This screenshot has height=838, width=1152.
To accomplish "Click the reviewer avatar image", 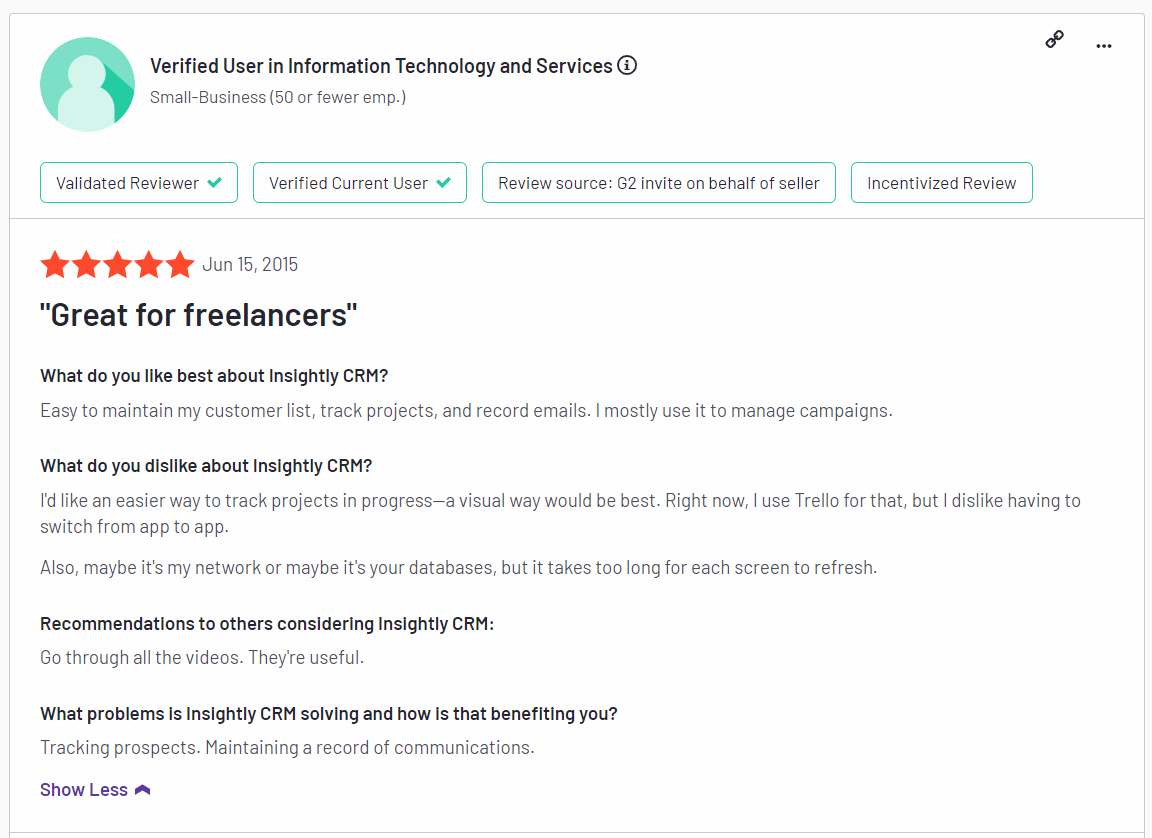I will 87,84.
